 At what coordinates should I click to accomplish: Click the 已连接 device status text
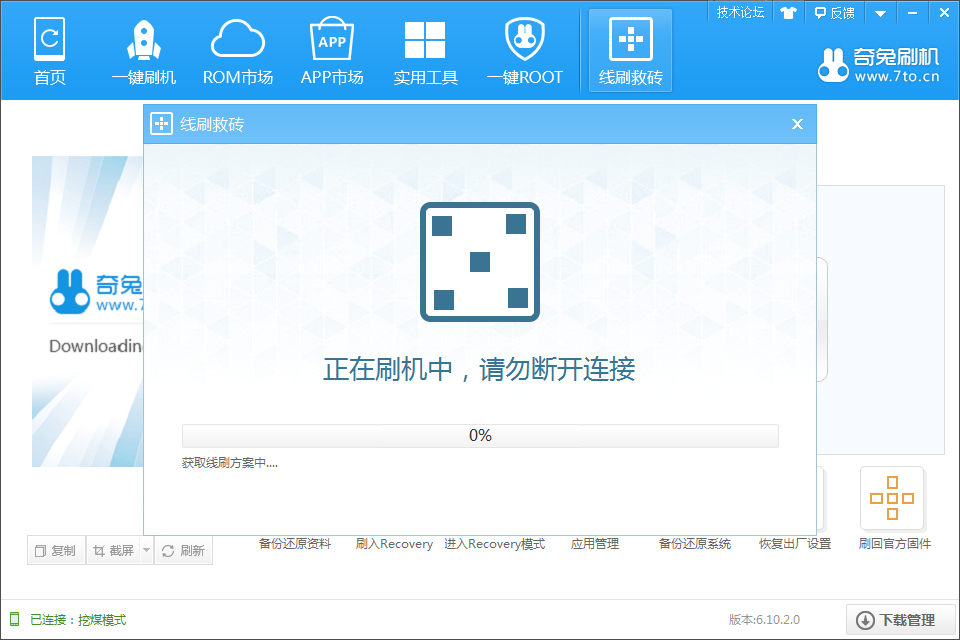77,620
